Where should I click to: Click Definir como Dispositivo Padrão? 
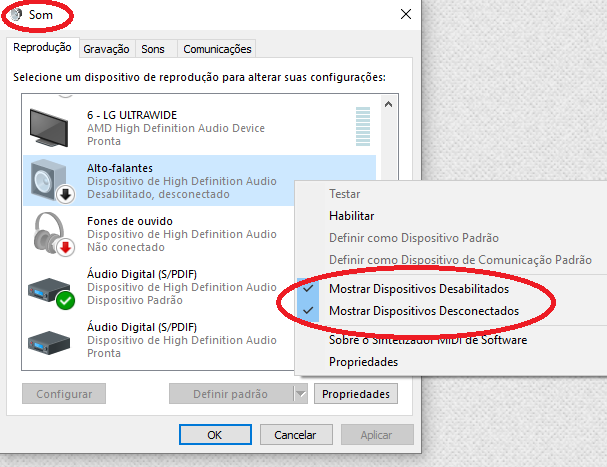pyautogui.click(x=414, y=238)
